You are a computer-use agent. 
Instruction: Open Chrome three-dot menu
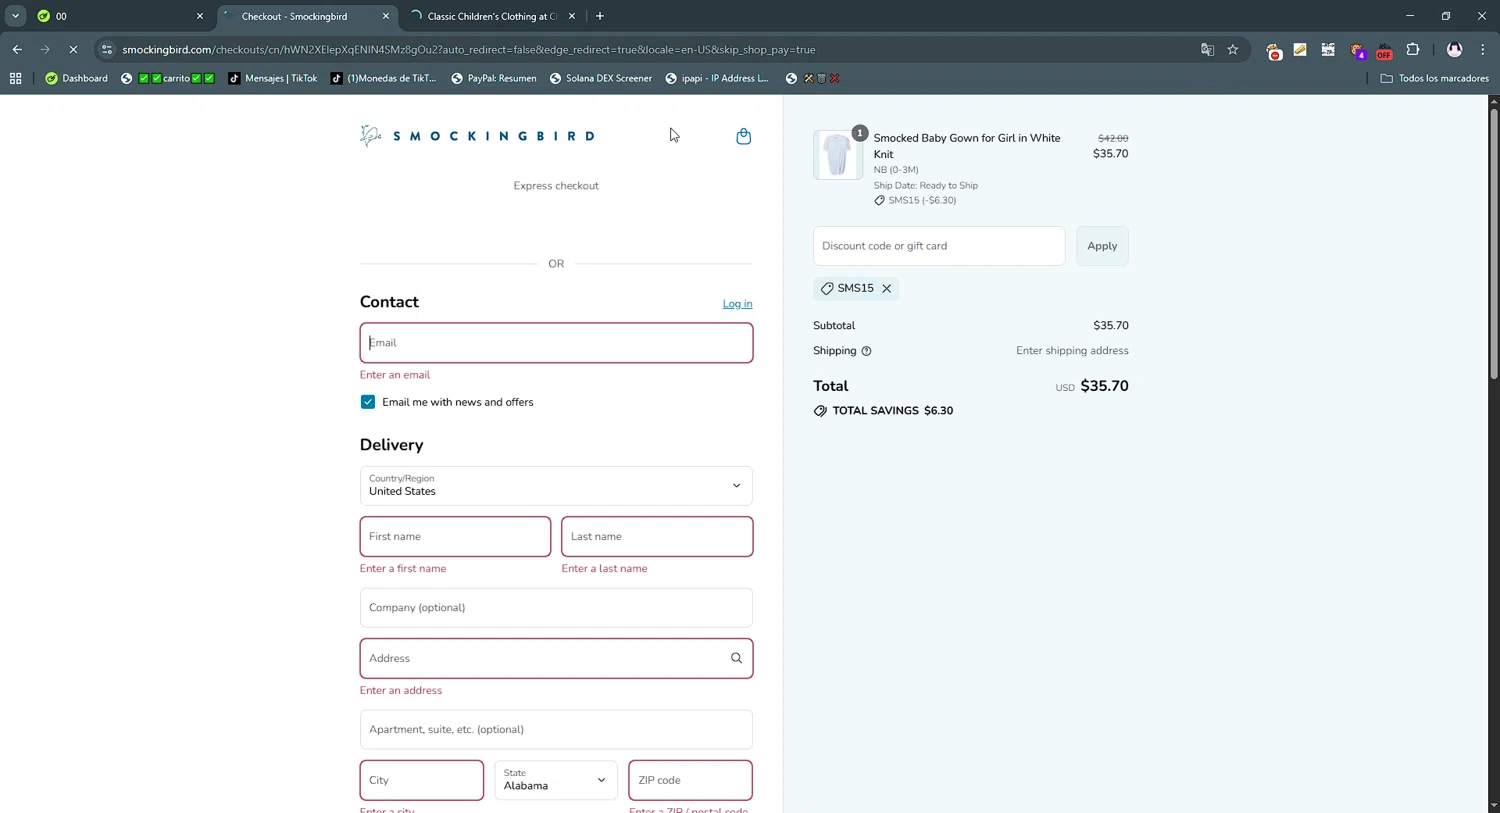(x=1483, y=49)
